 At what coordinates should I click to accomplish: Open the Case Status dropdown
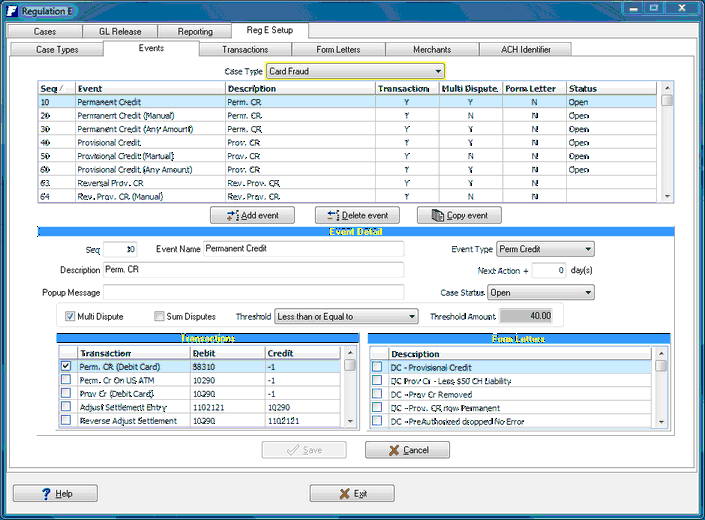point(587,293)
